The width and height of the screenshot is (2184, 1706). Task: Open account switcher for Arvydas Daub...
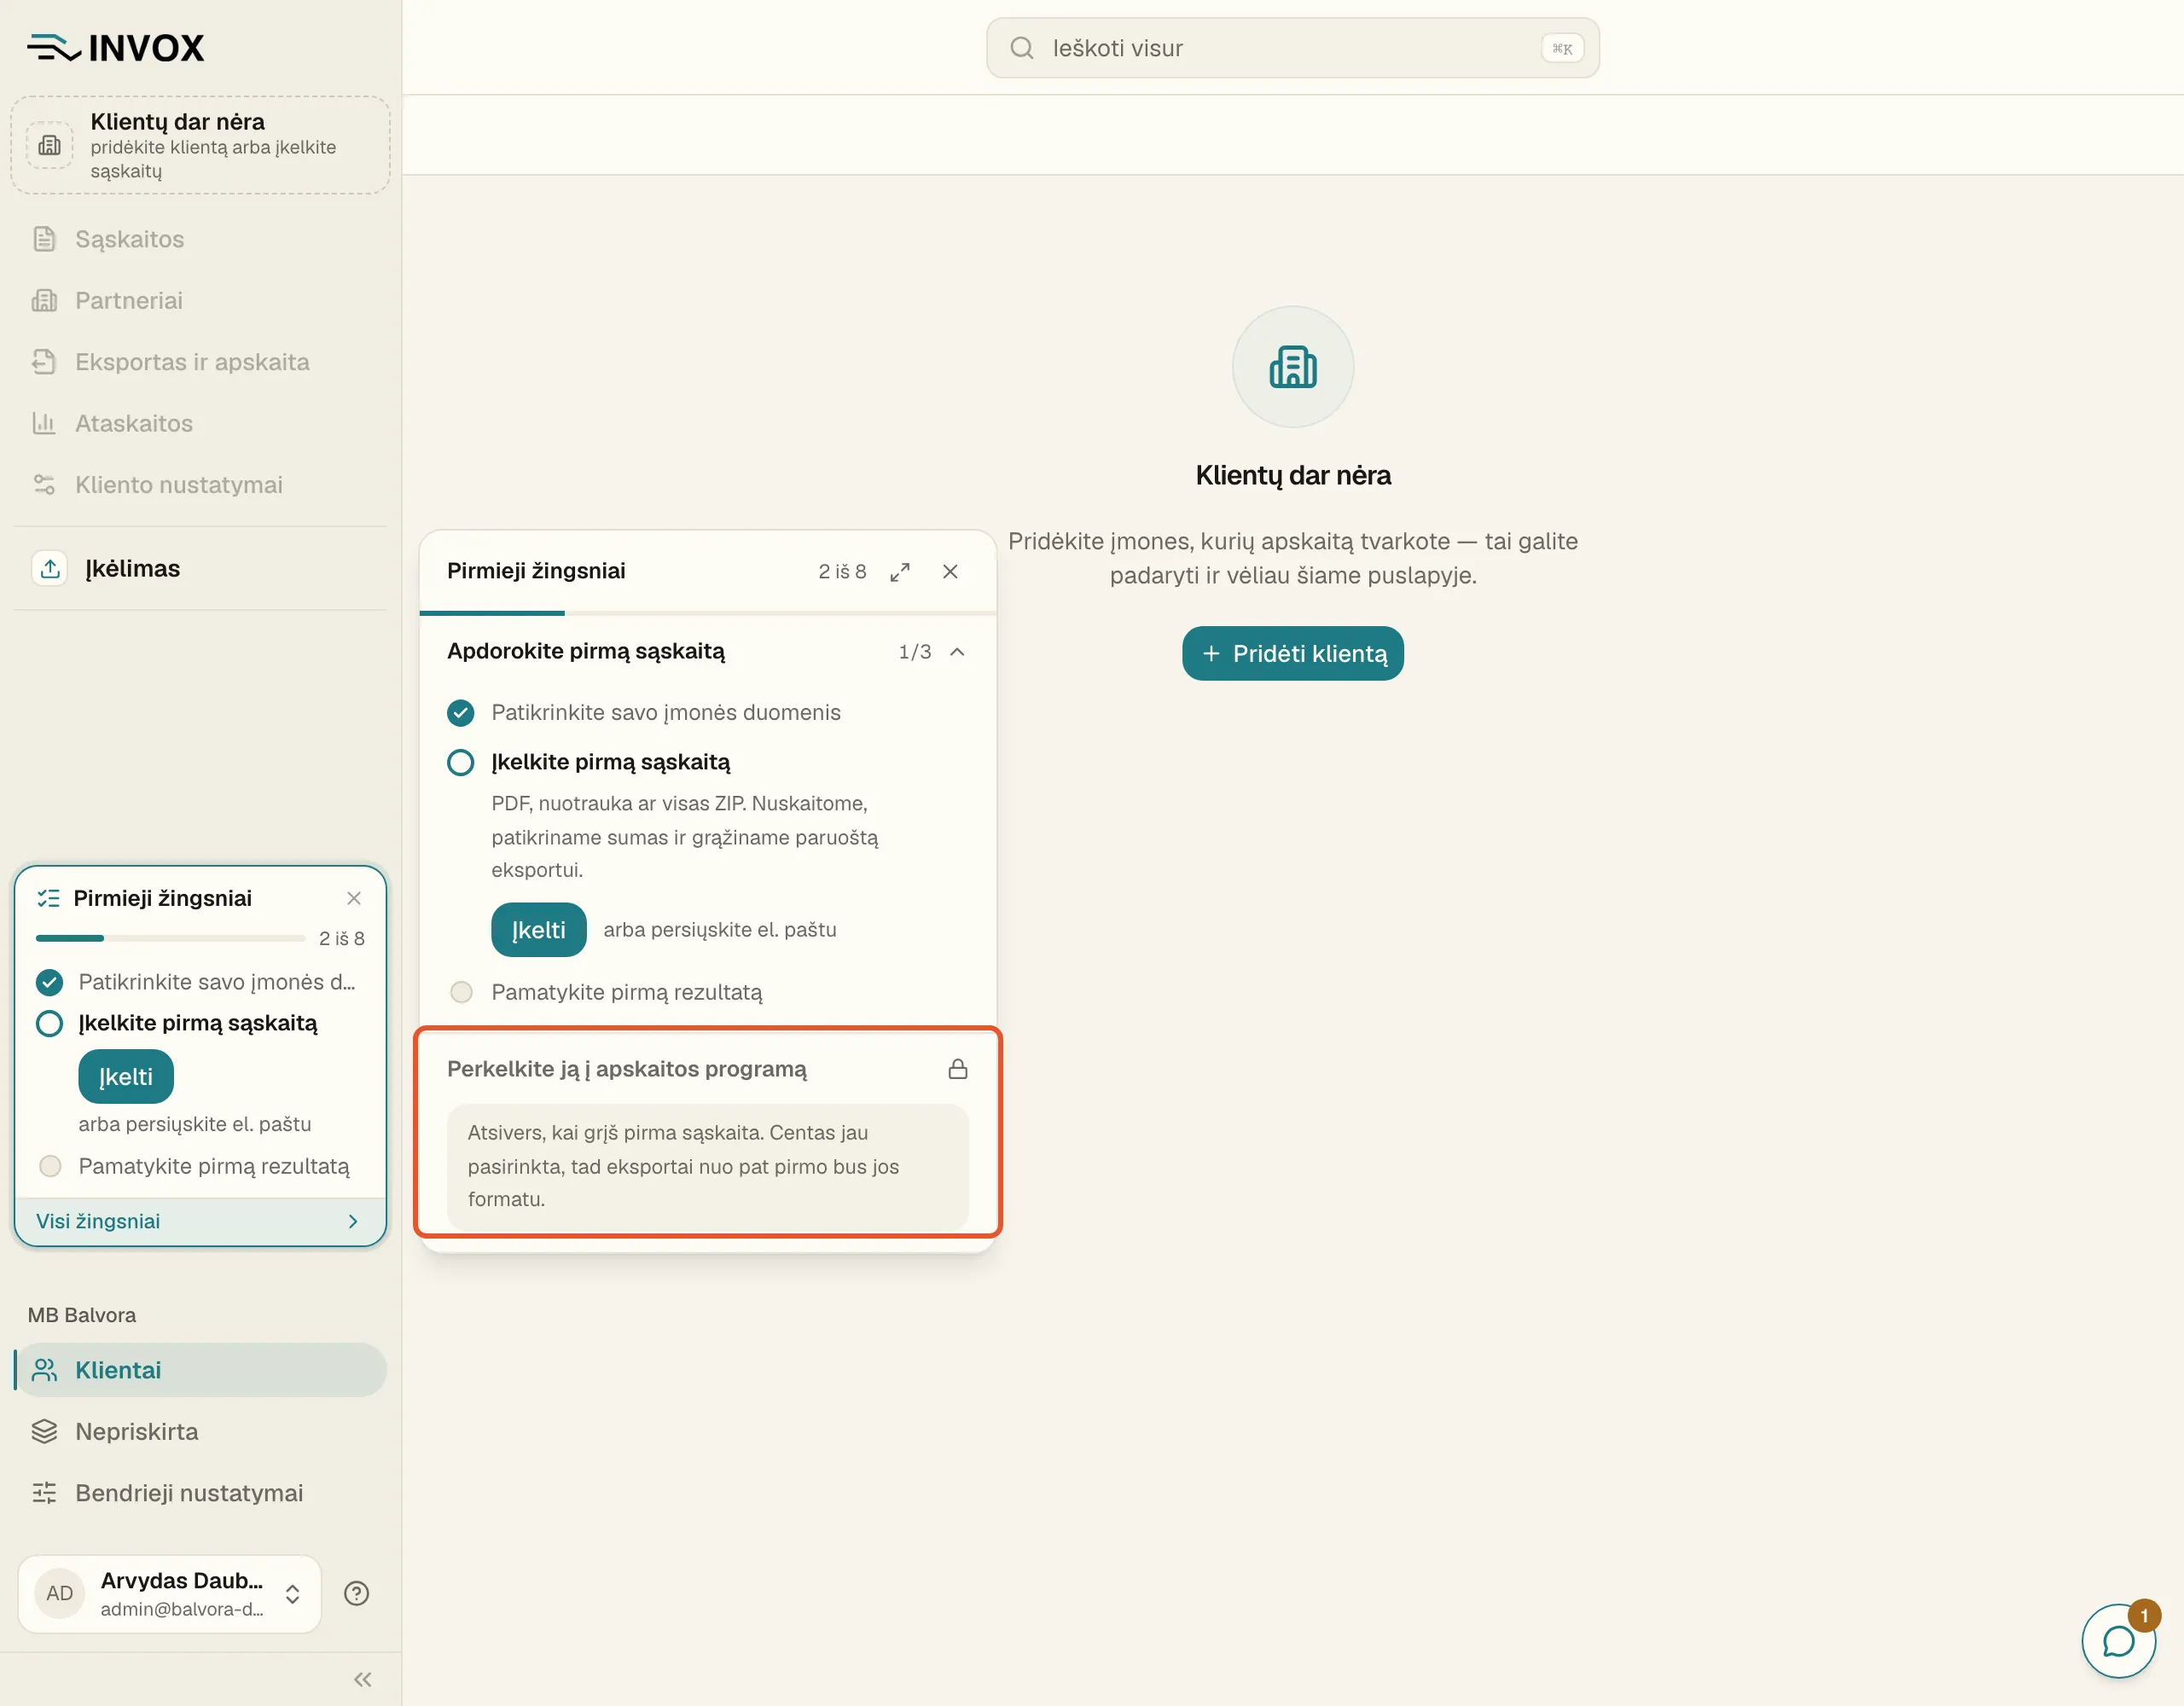[170, 1594]
